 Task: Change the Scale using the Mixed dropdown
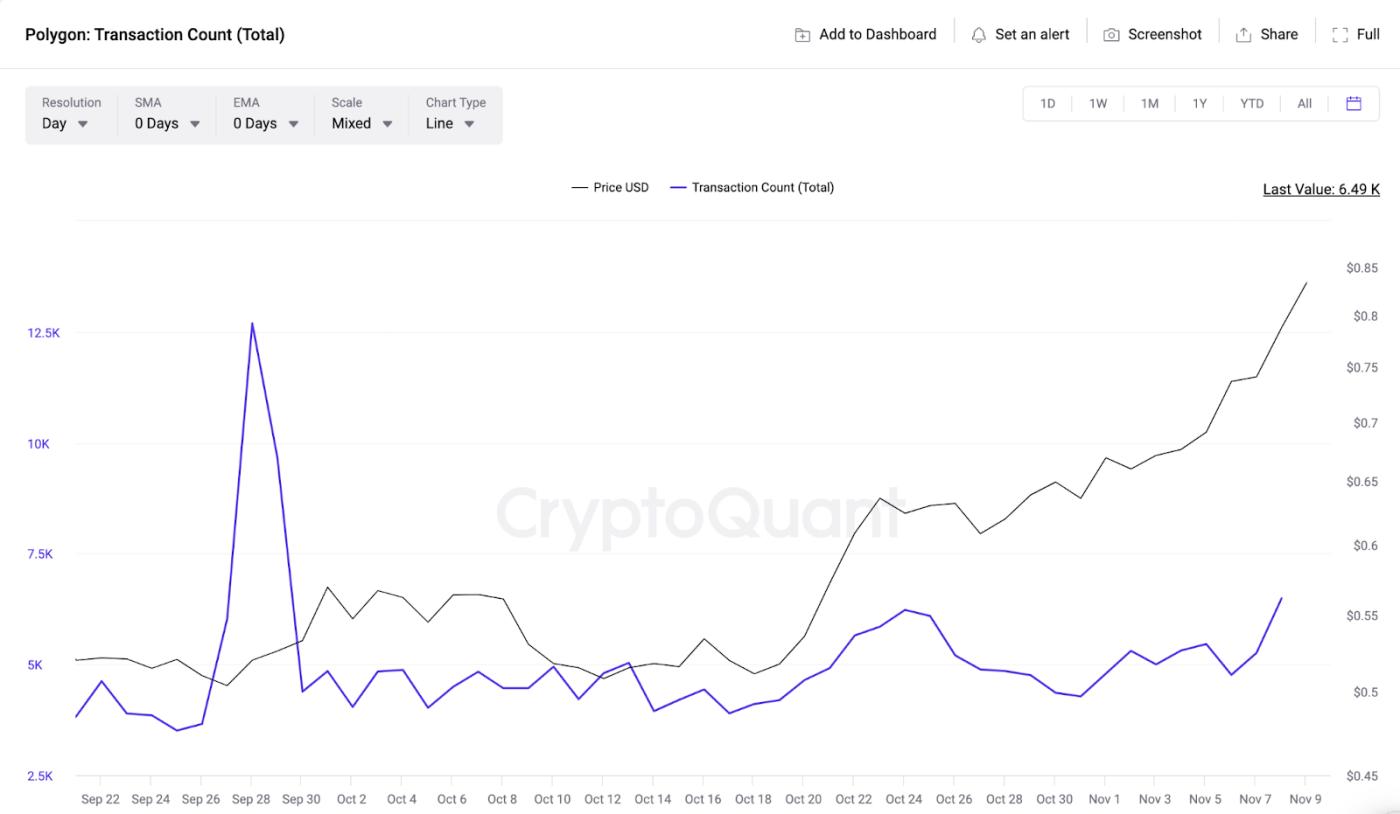tap(359, 123)
